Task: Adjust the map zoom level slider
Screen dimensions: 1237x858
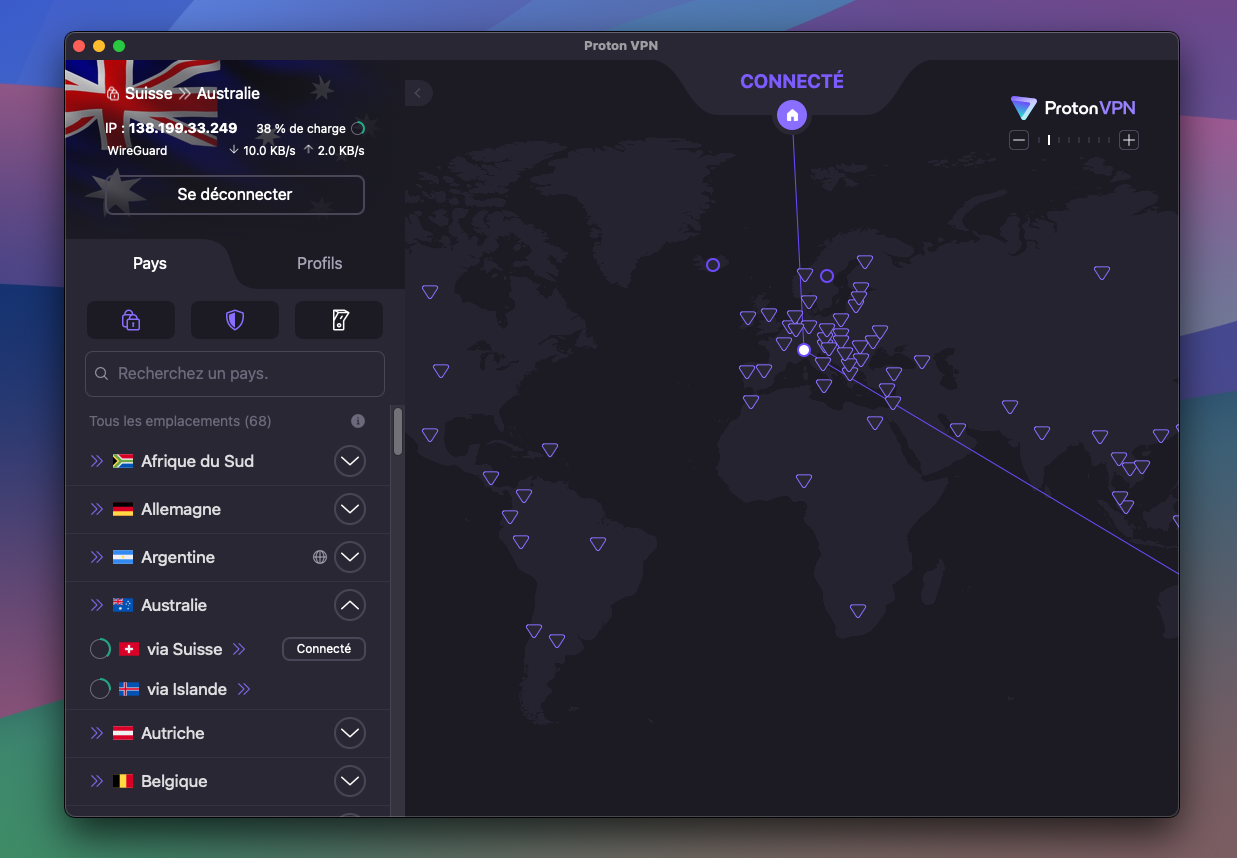Action: (x=1074, y=140)
